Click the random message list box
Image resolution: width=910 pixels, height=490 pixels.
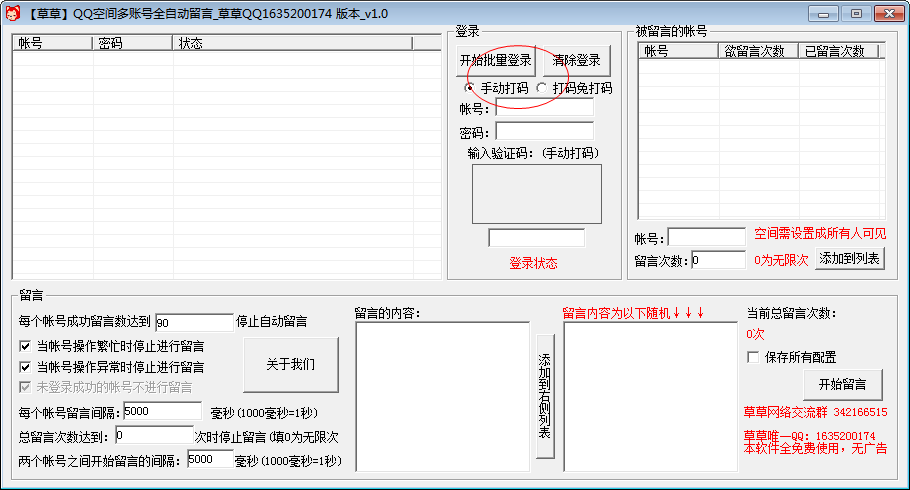tap(650, 397)
